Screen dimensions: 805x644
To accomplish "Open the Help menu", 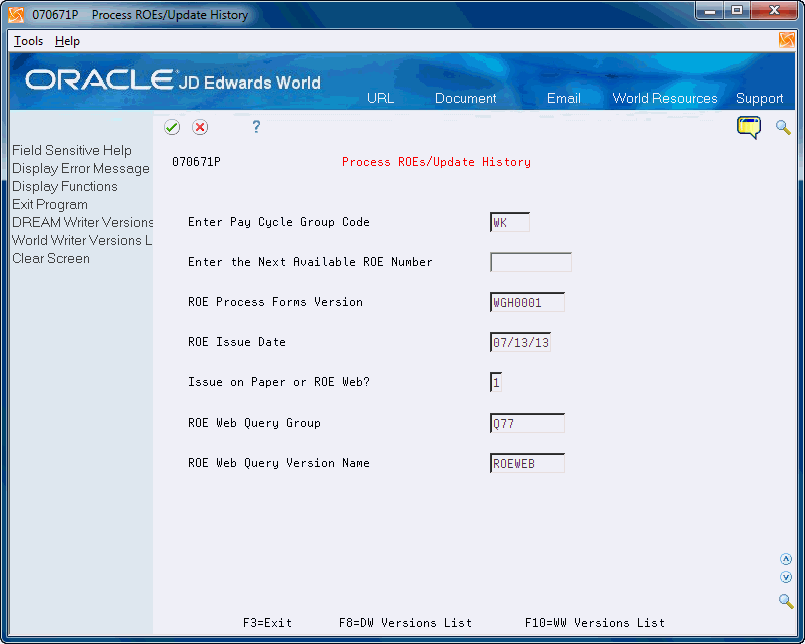I will coord(67,41).
